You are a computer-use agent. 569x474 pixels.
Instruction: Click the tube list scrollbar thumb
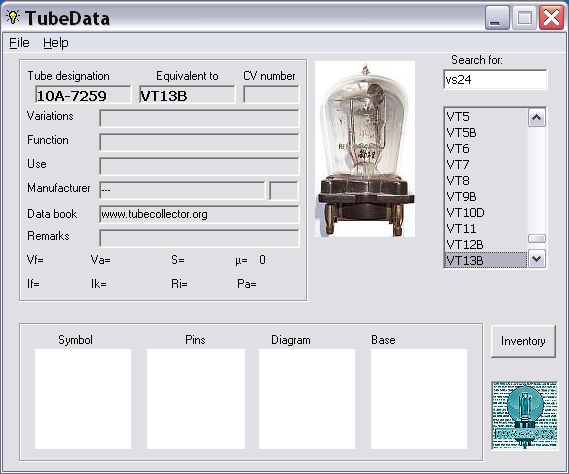(537, 238)
